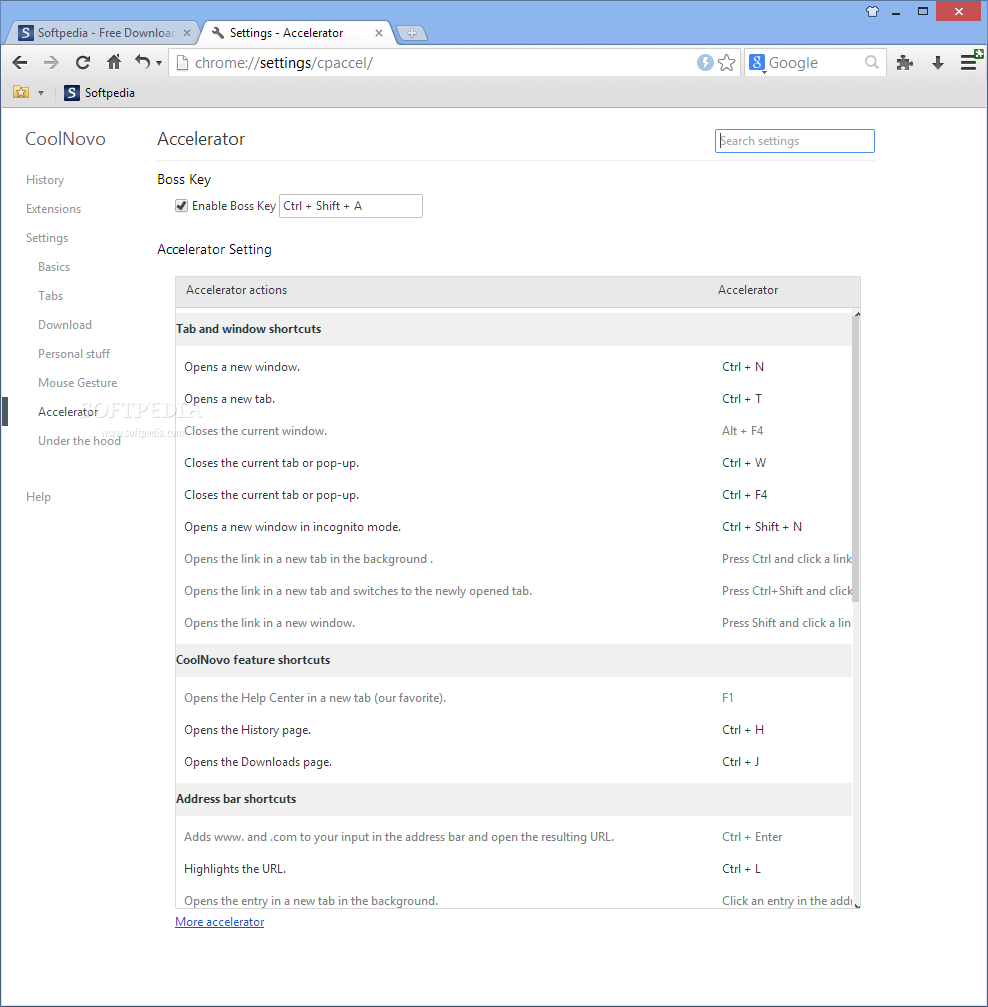Image resolution: width=988 pixels, height=1007 pixels.
Task: Open the extensions puzzle icon
Action: point(904,62)
